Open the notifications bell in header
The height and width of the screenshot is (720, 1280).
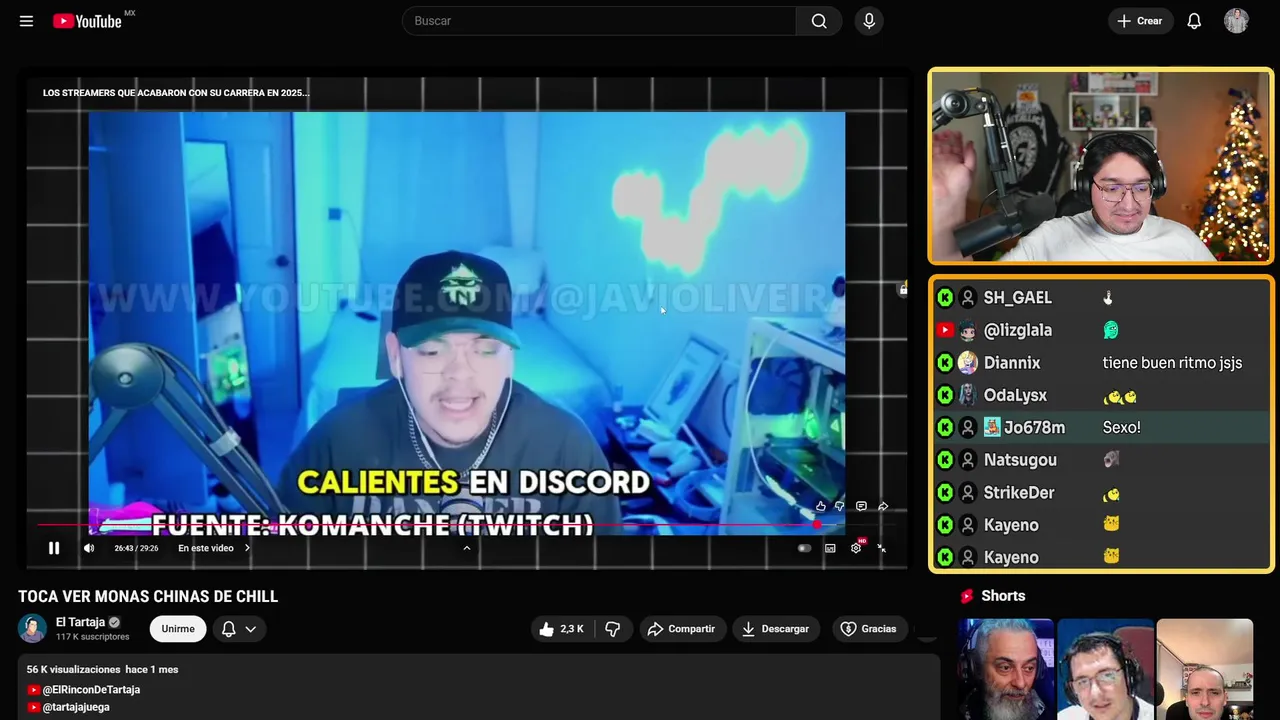(x=1194, y=21)
